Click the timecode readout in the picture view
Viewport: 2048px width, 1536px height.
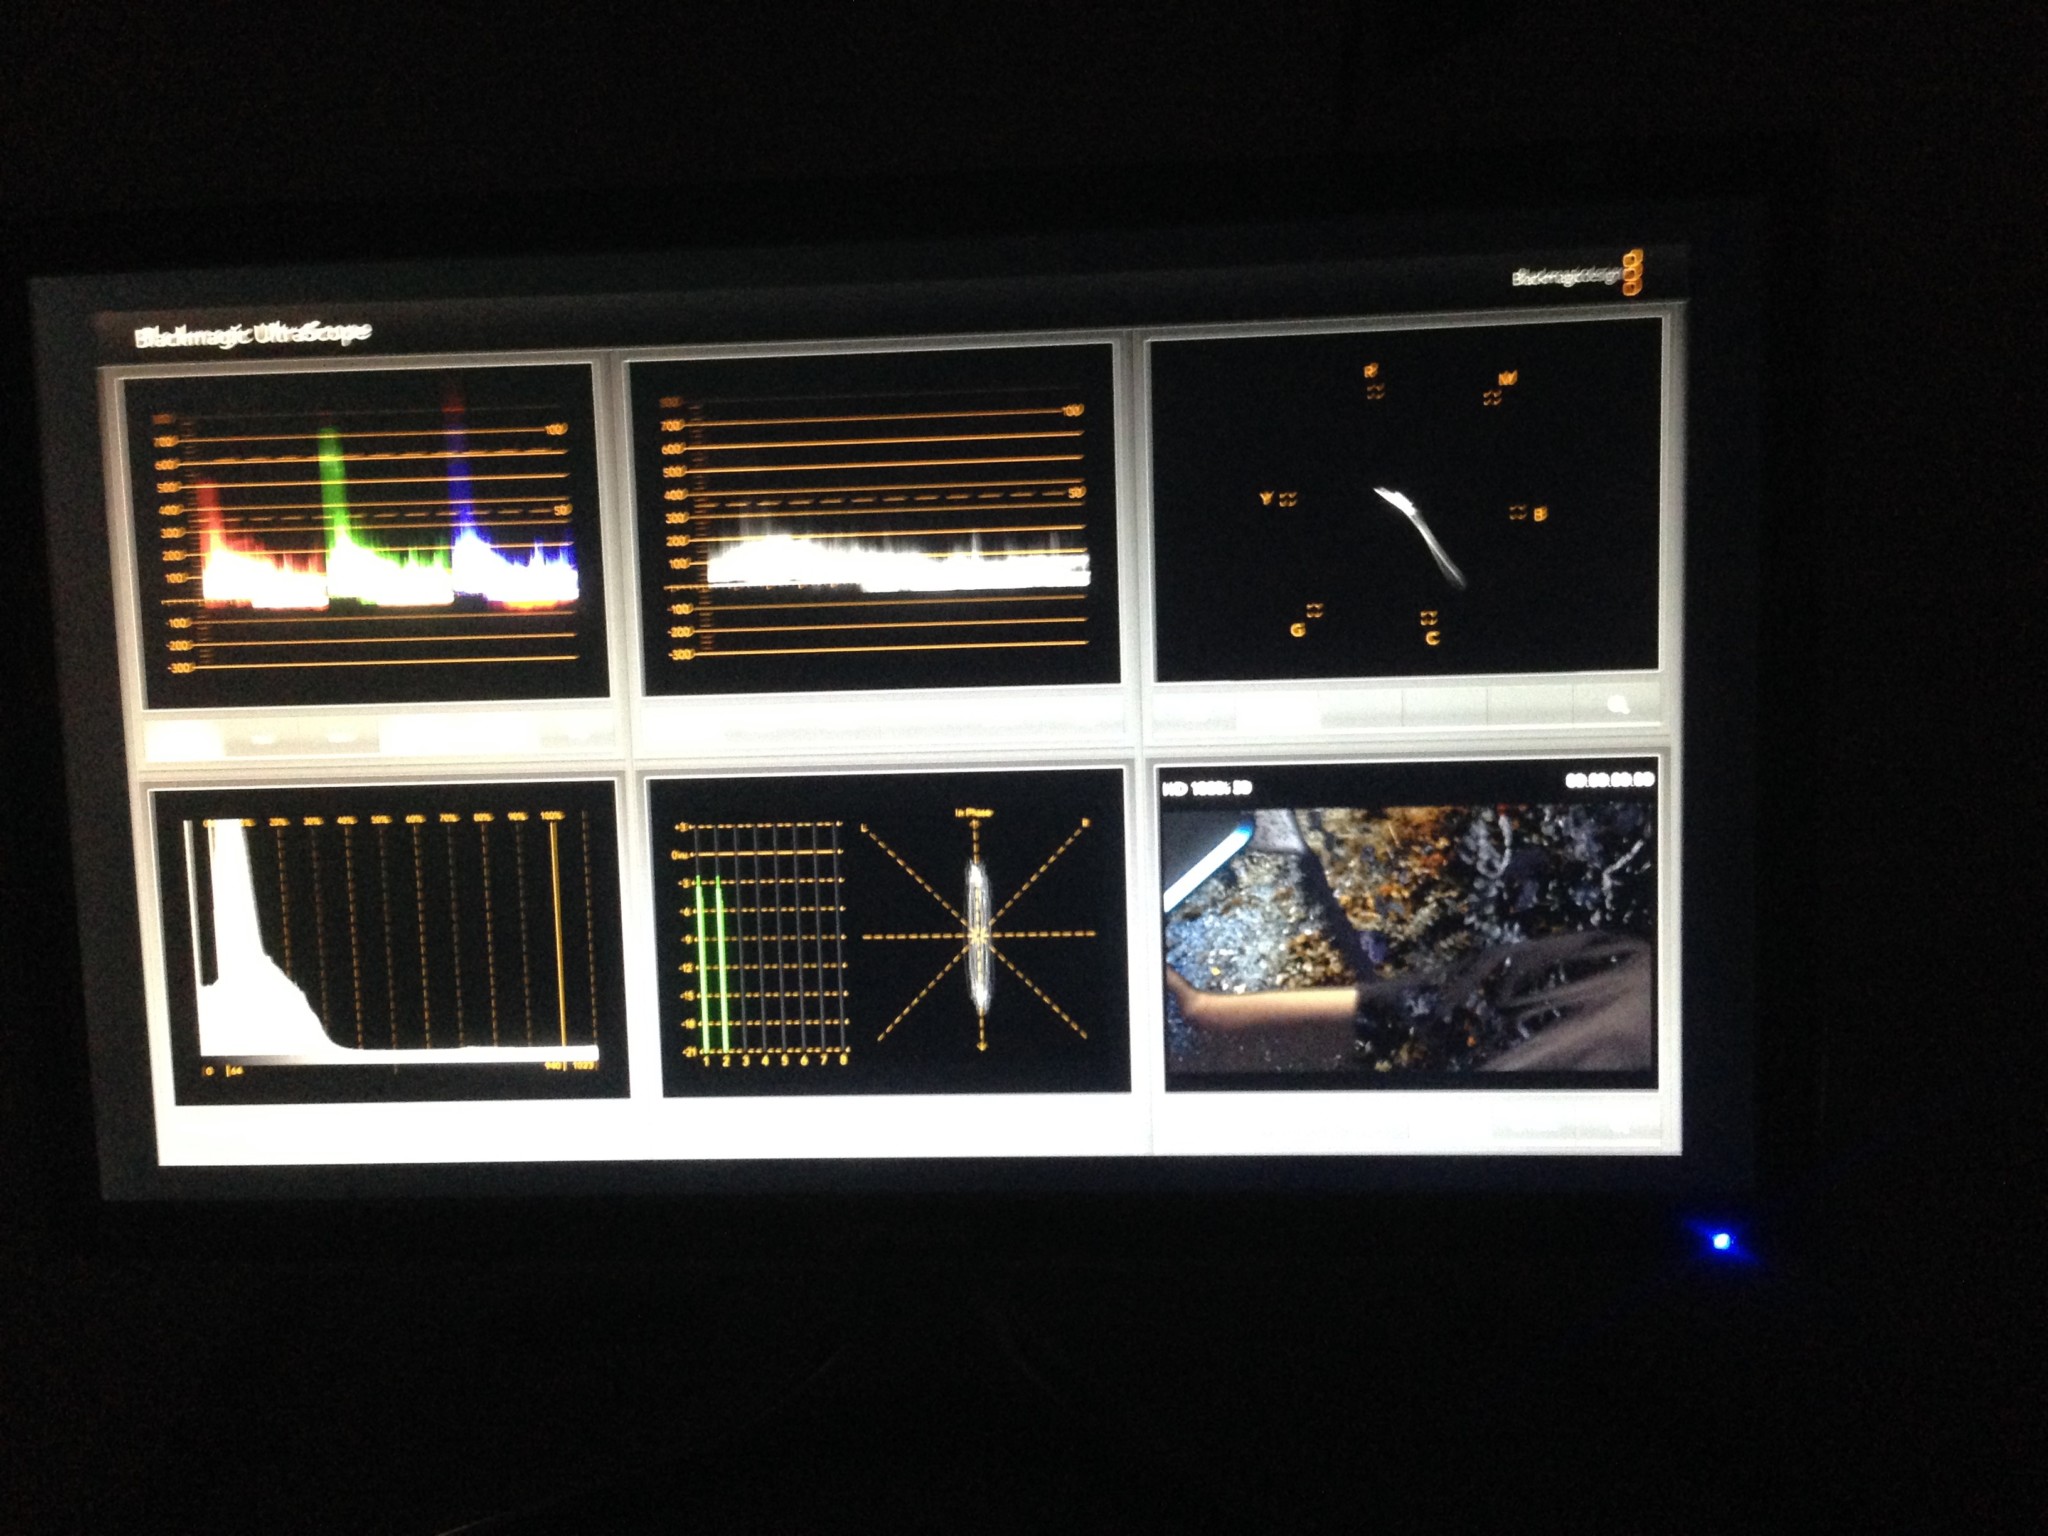coord(1609,780)
